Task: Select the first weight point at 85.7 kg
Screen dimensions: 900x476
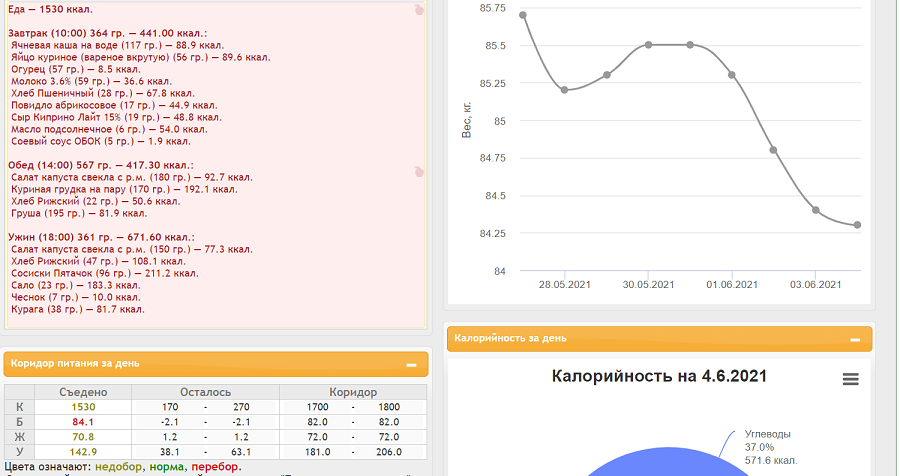Action: click(x=523, y=16)
